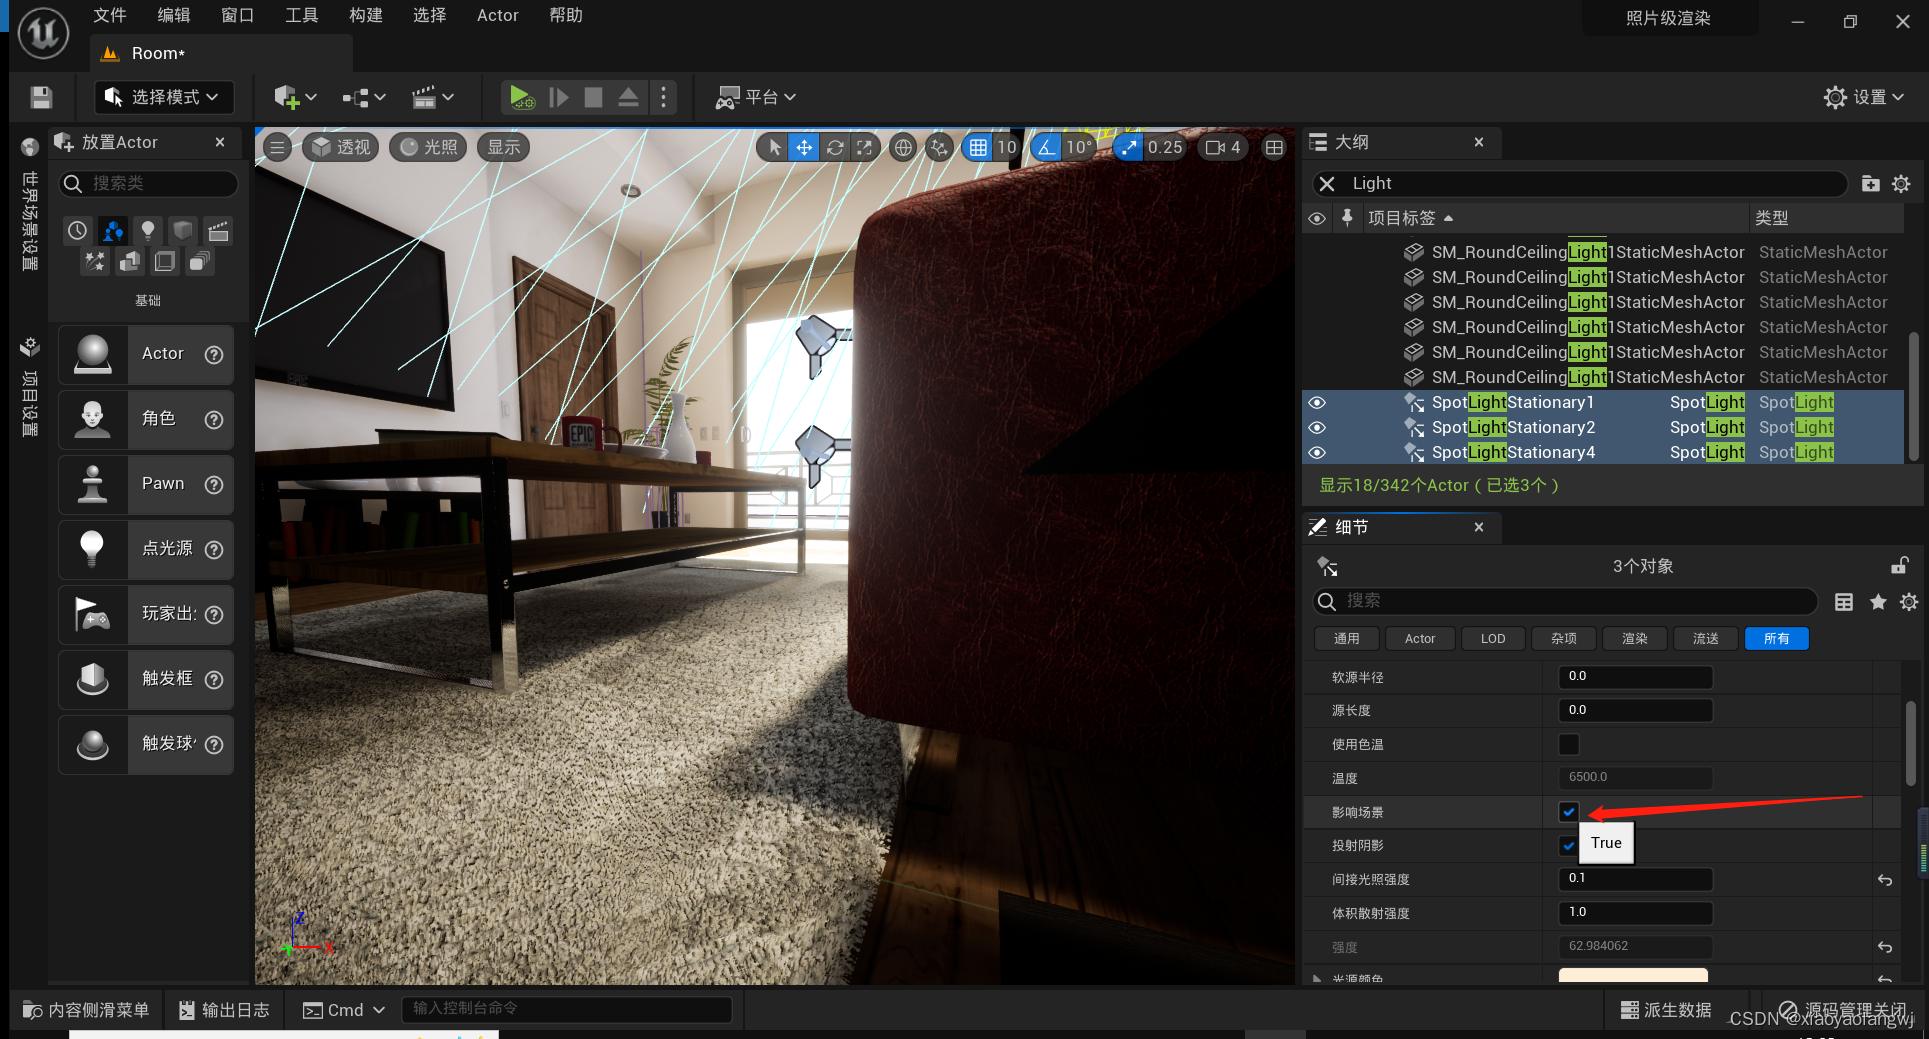Screen dimensions: 1929x1039
Task: Click the favorites star in Details panel
Action: 1878,601
